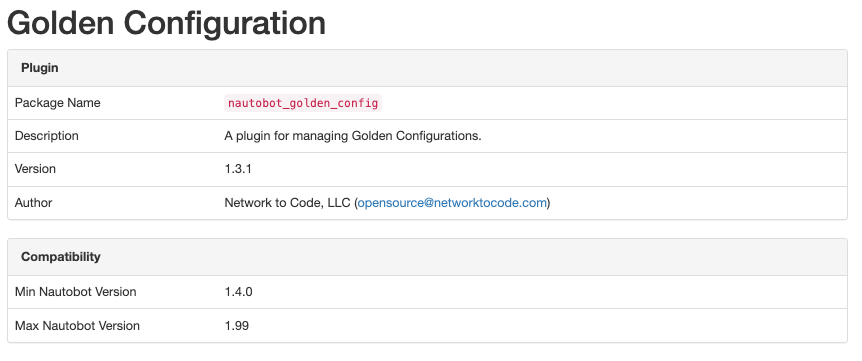
Task: Click the minimum version value 1.4.0
Action: click(239, 292)
